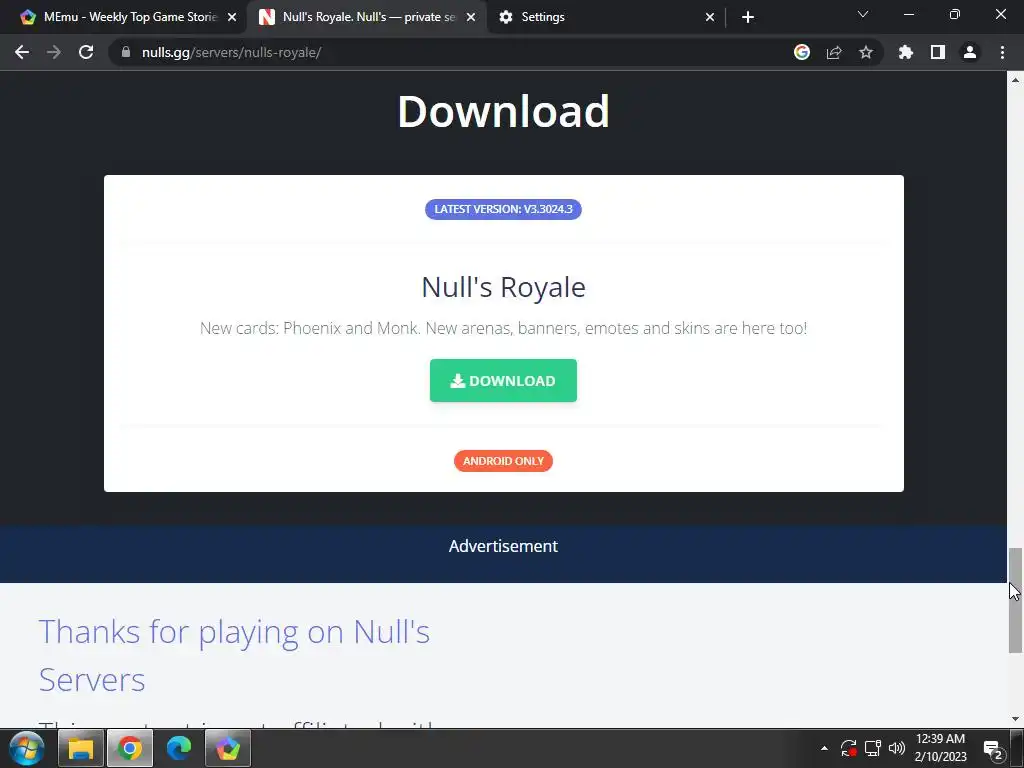Launch Microsoft Edge from taskbar

click(178, 748)
